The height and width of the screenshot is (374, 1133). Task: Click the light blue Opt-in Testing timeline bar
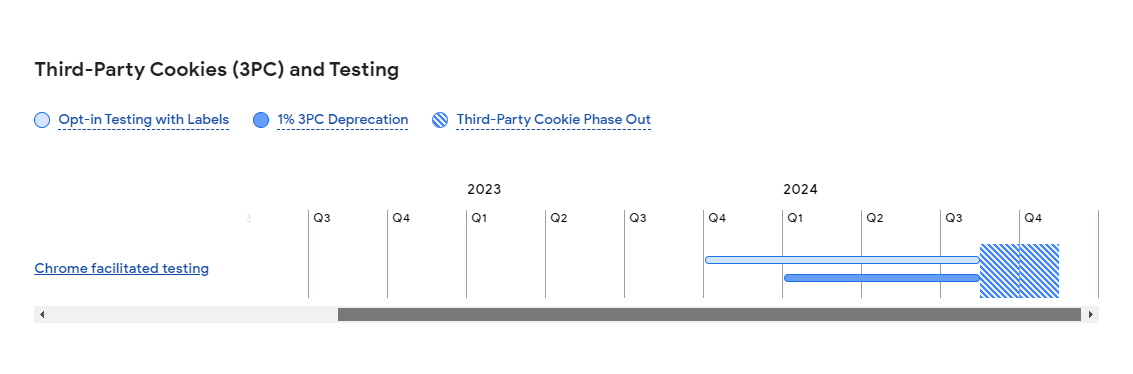[x=843, y=260]
